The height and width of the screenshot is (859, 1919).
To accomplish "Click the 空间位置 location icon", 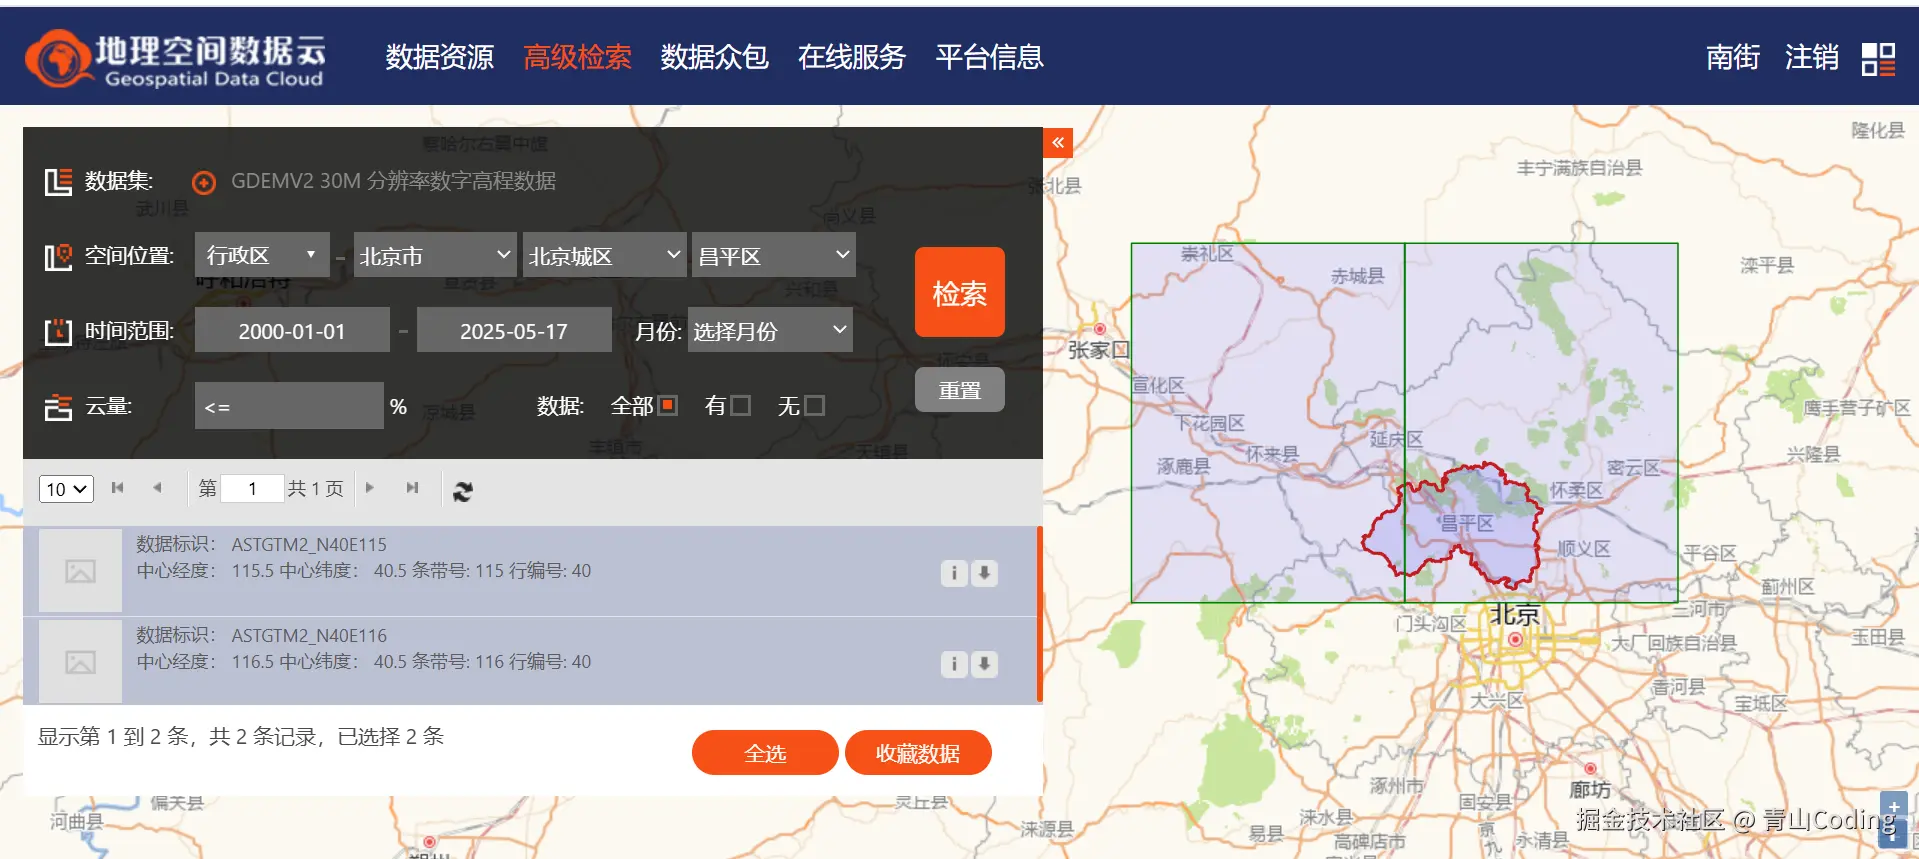I will (58, 257).
